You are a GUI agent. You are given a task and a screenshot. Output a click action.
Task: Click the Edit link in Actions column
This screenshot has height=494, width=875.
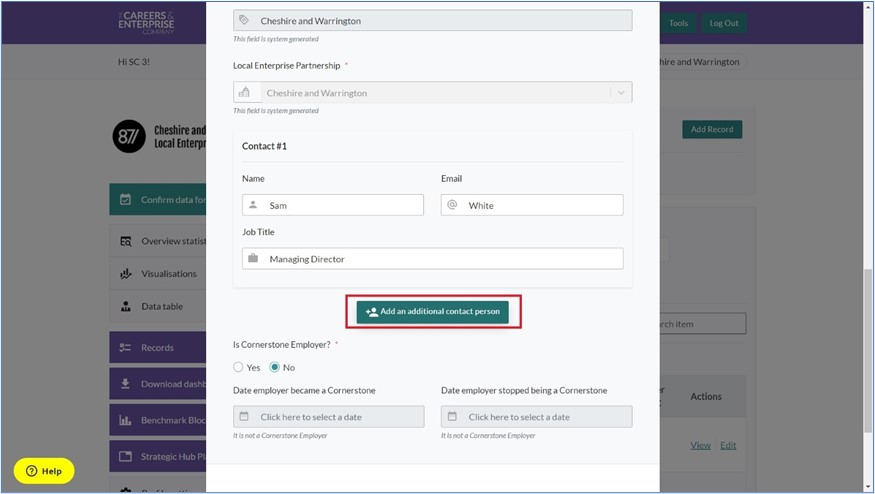tap(728, 445)
